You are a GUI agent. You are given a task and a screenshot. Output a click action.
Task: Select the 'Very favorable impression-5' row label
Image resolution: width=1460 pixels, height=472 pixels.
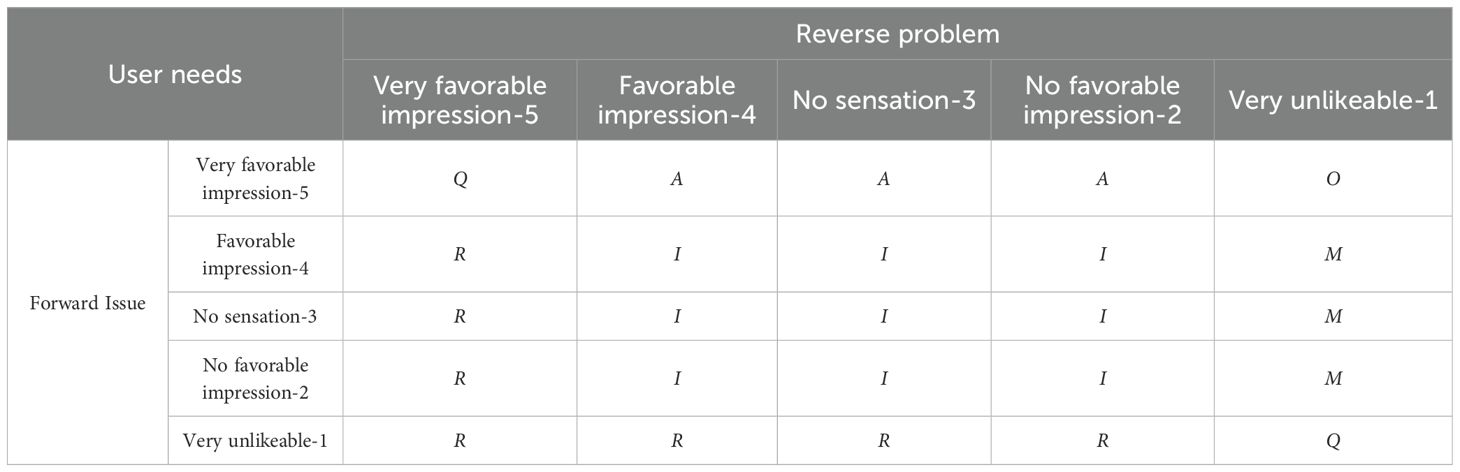[x=256, y=178]
